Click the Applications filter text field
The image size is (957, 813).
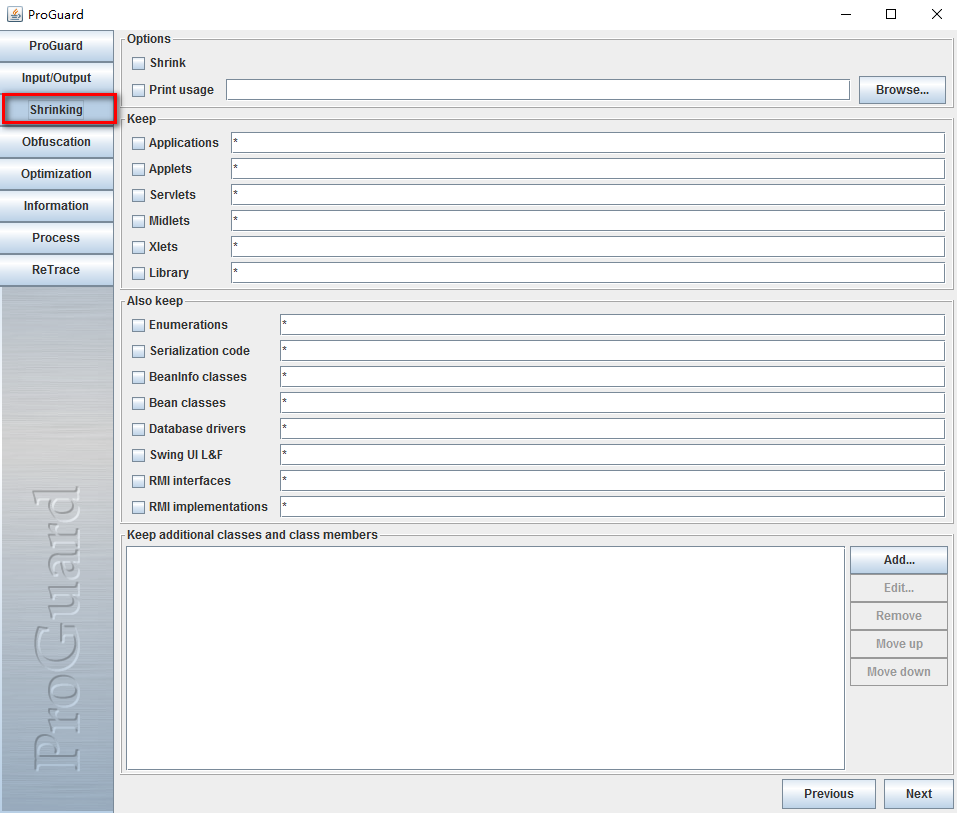click(x=588, y=143)
